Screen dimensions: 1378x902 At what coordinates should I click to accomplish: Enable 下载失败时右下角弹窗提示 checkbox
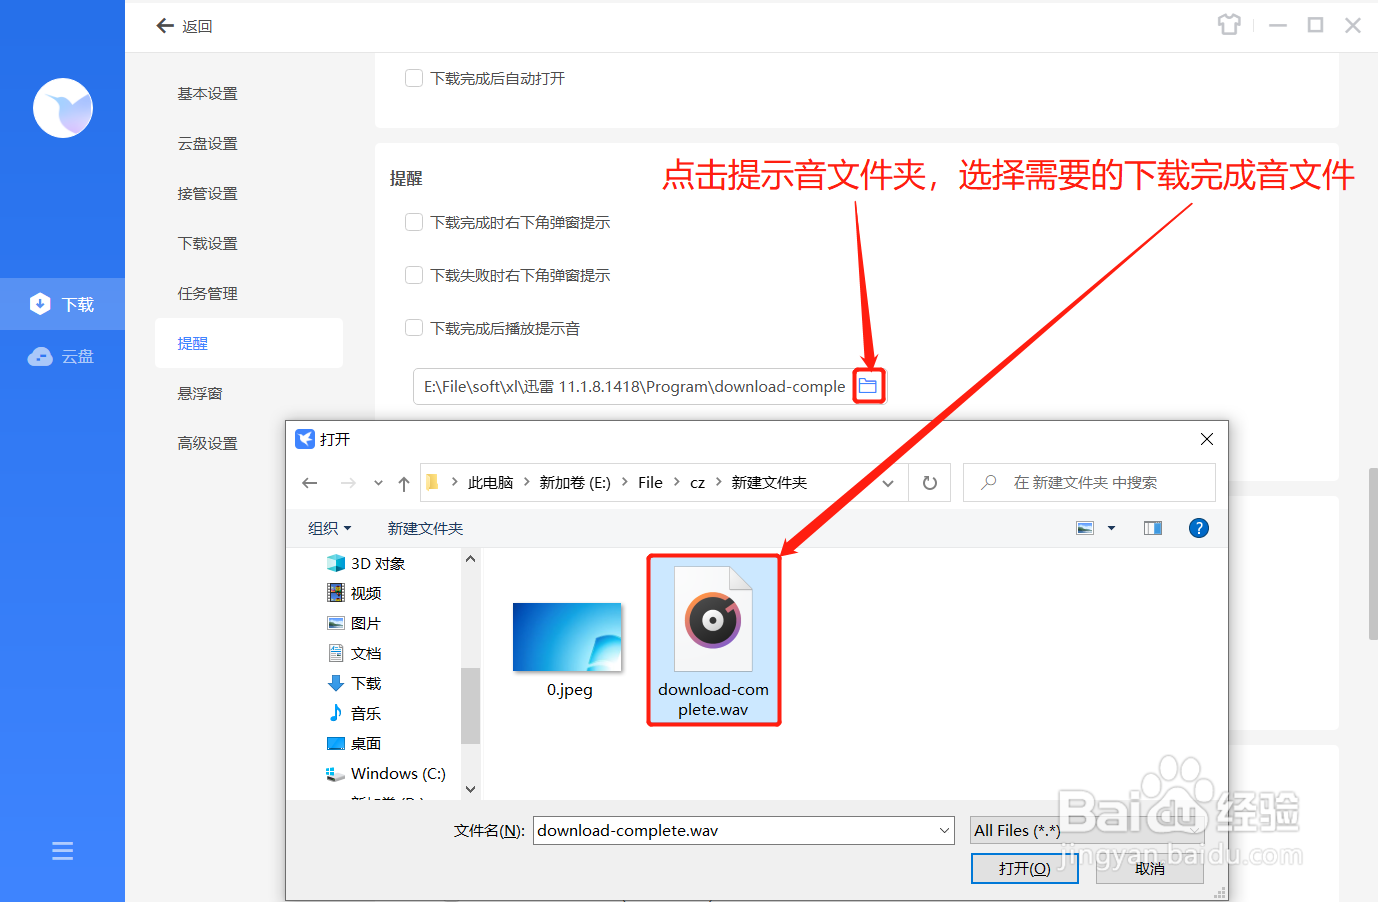click(413, 275)
